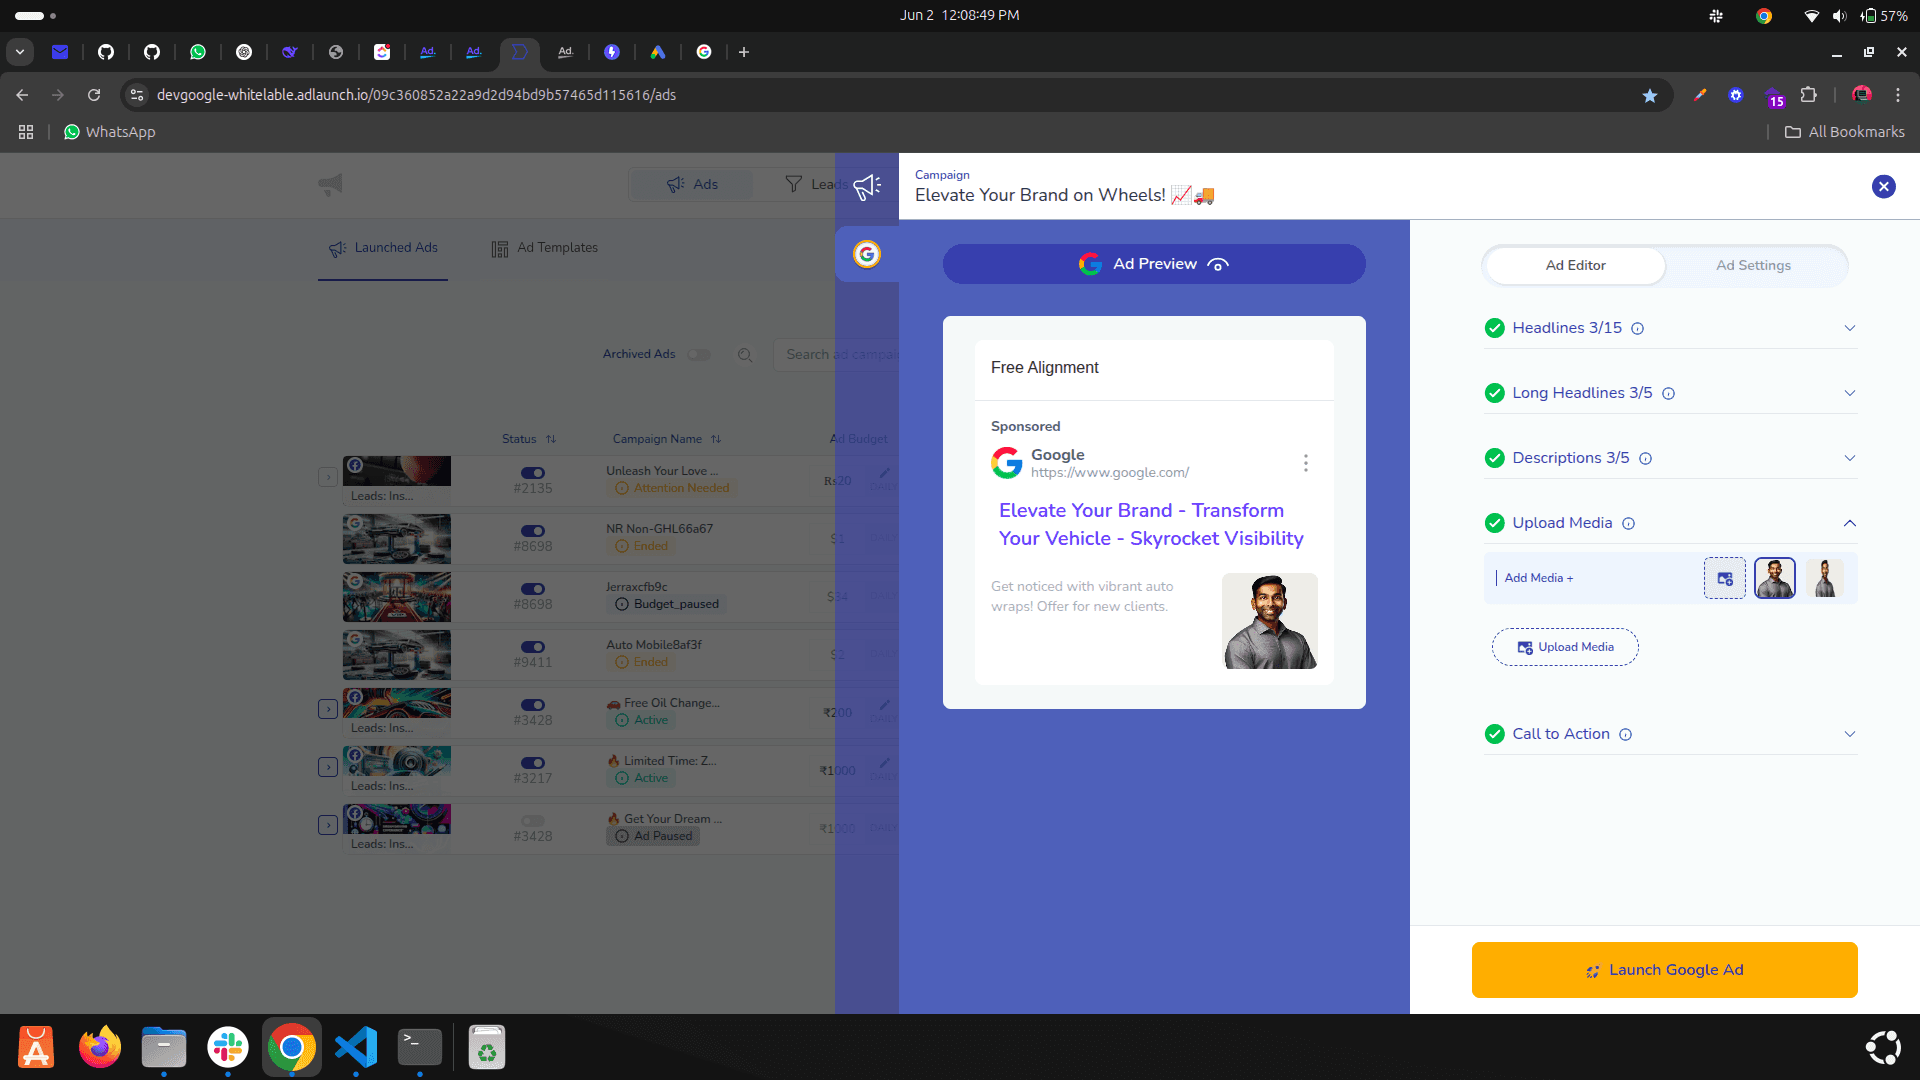
Task: Click the info icon next to Upload Media heading
Action: click(x=1628, y=523)
